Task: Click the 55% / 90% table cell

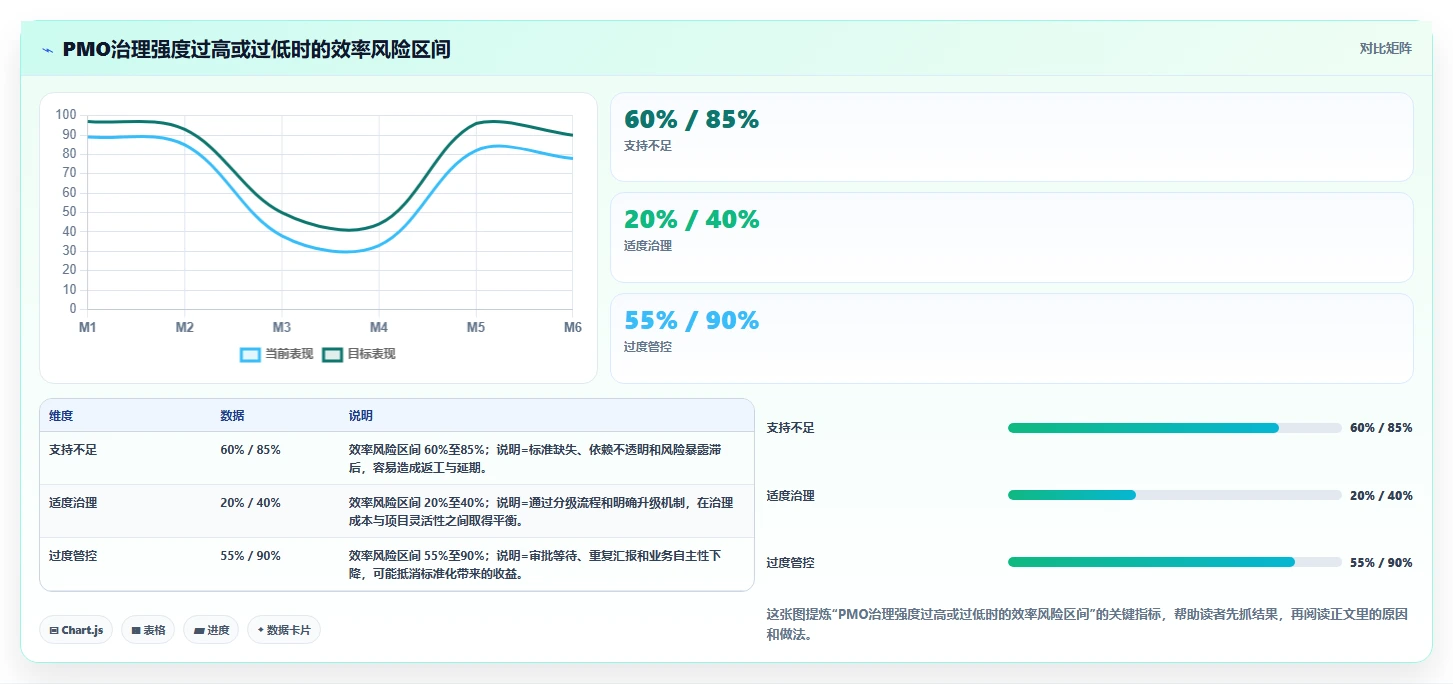Action: 250,556
